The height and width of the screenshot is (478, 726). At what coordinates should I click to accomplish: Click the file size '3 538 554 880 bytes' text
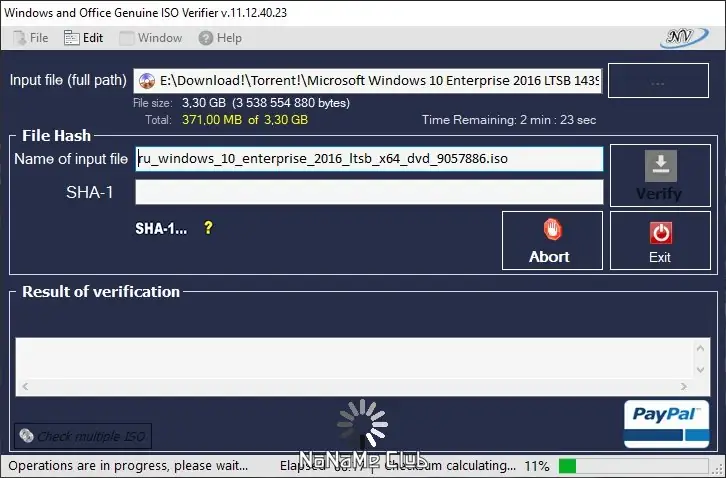[x=291, y=103]
